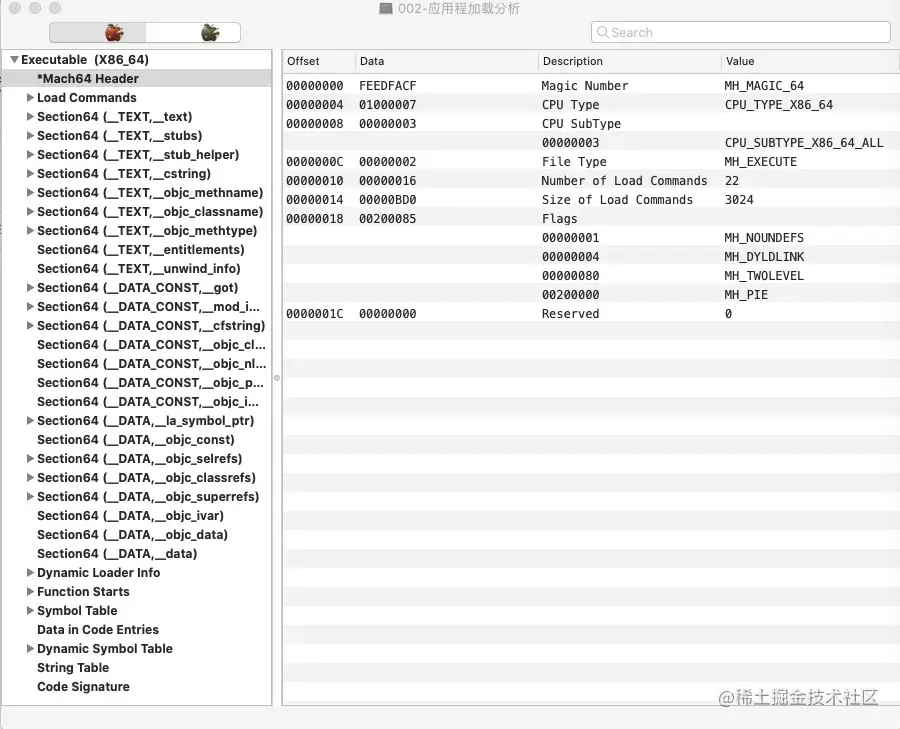Click the Data column header

(x=447, y=61)
